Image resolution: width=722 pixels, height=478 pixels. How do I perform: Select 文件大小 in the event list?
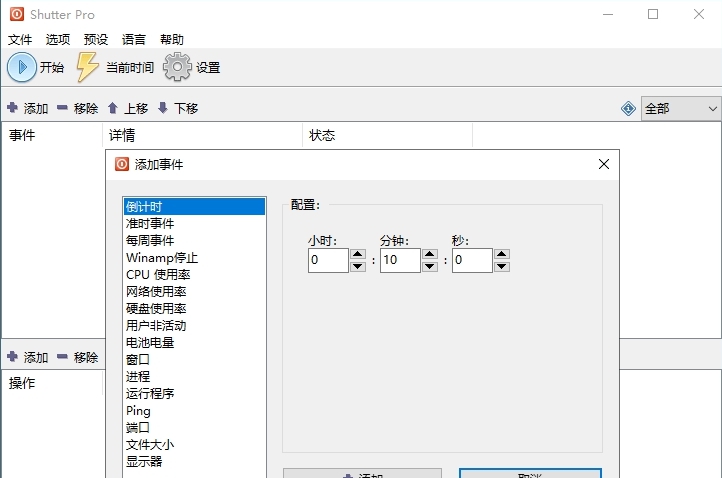(x=194, y=444)
